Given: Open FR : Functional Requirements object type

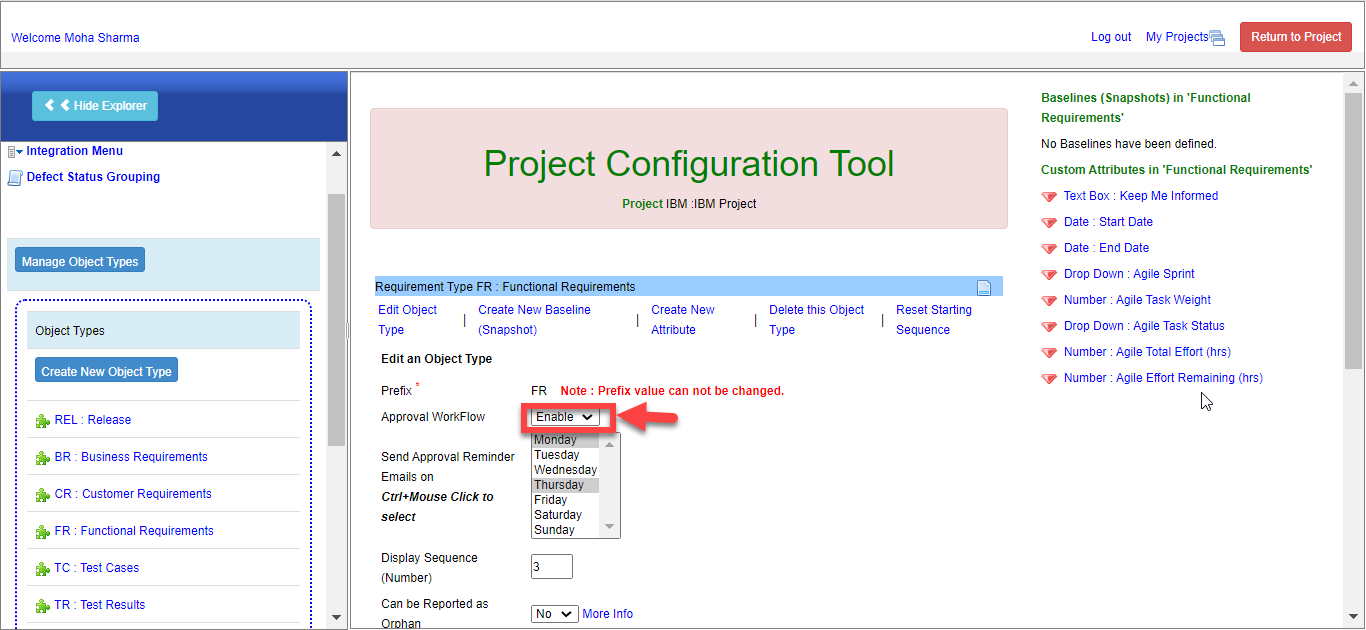Looking at the screenshot, I should coord(134,531).
